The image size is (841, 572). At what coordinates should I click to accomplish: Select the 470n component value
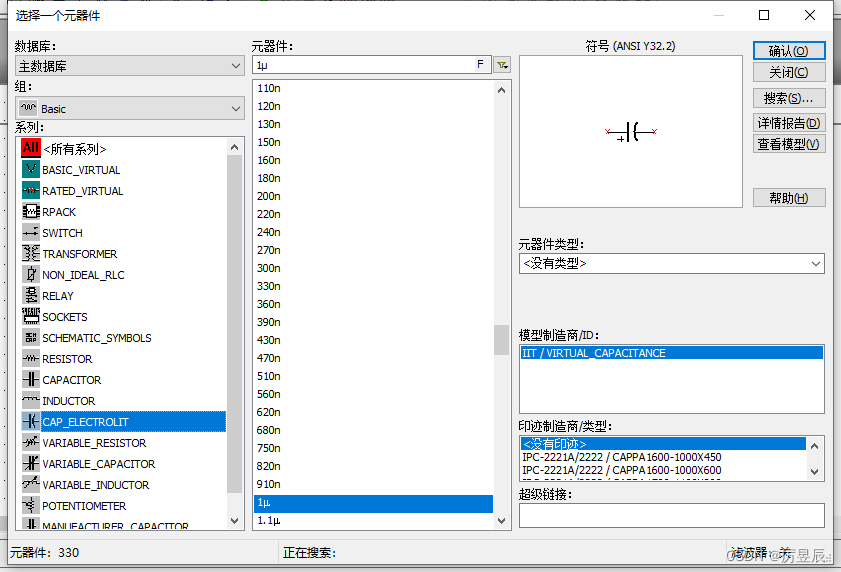[269, 358]
